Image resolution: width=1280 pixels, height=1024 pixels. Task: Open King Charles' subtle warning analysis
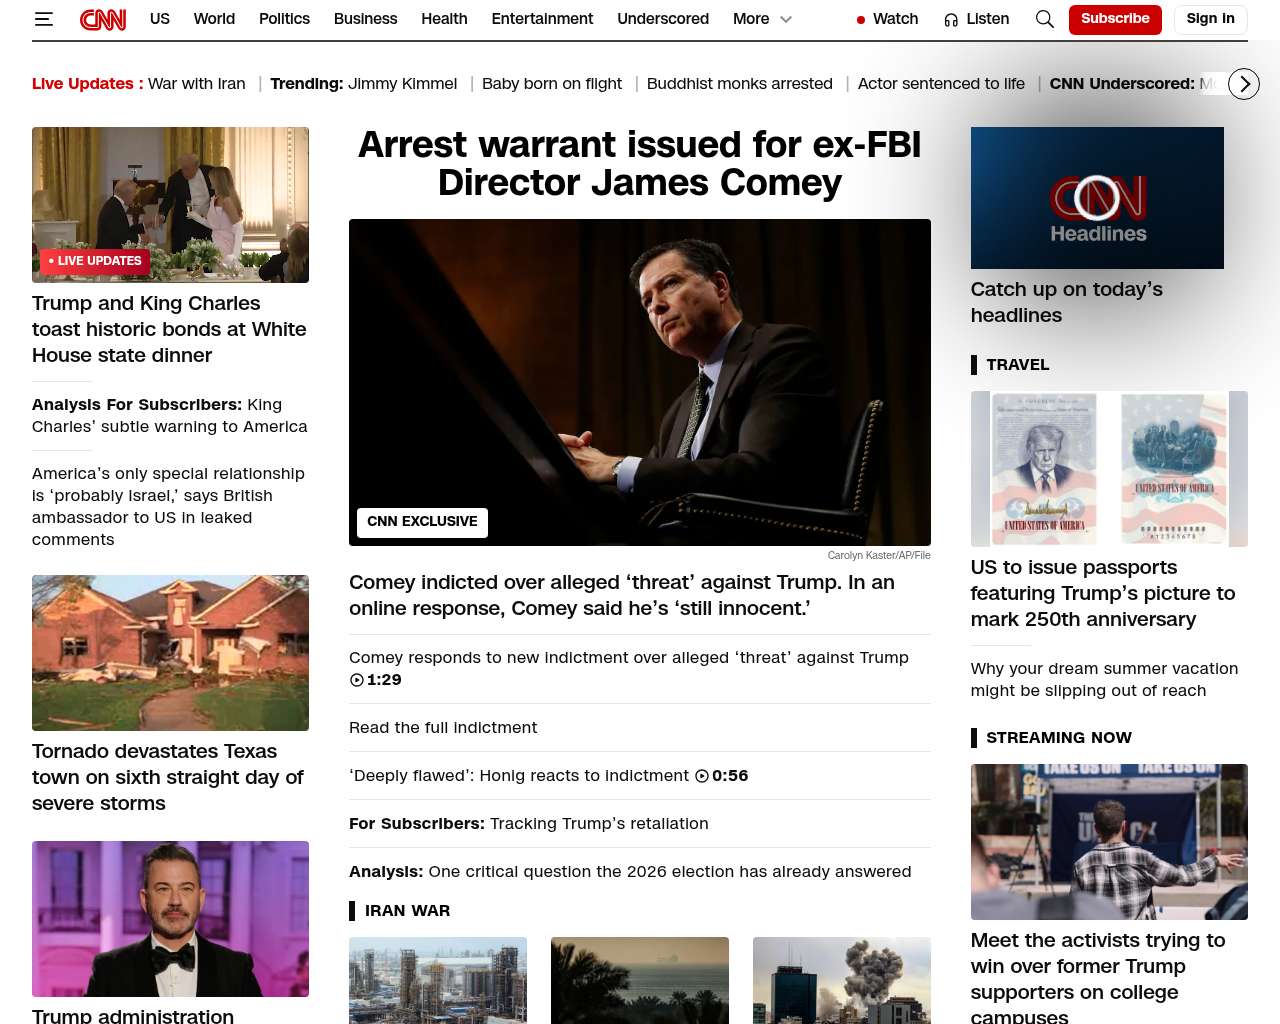click(x=170, y=416)
